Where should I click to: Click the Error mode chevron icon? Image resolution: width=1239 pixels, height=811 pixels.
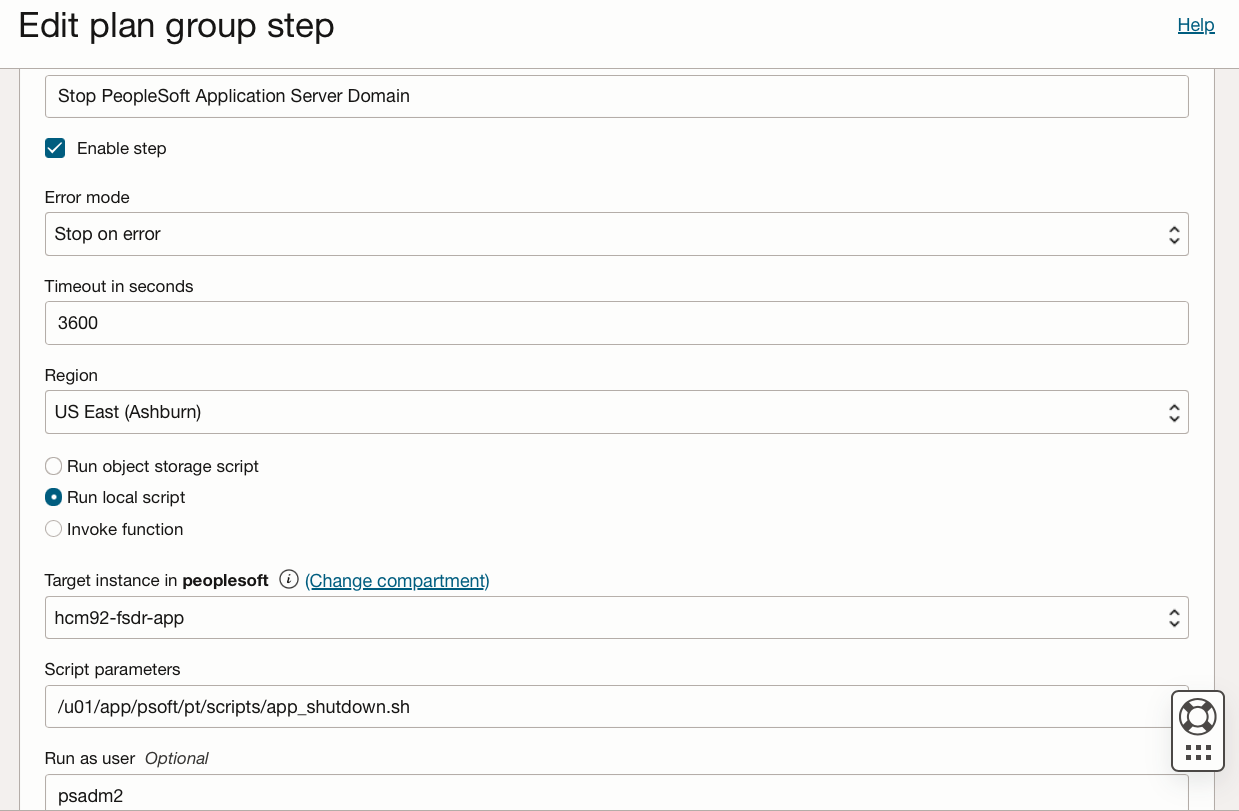[1174, 233]
